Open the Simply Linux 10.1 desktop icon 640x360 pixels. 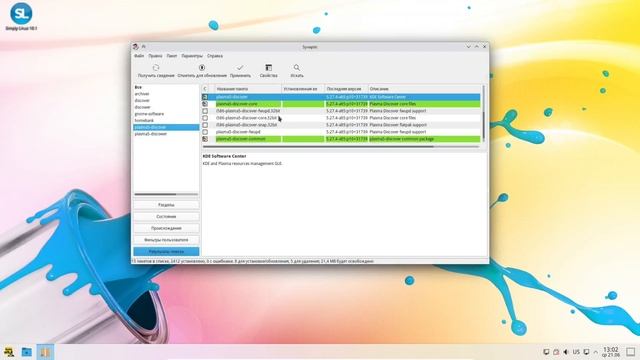[x=21, y=16]
